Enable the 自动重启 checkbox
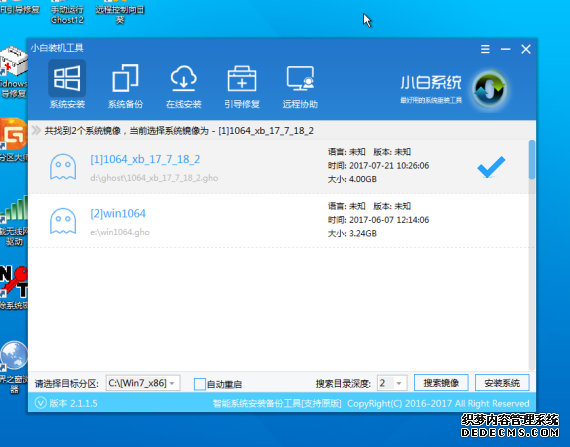Viewport: 570px width, 447px height. [x=200, y=384]
